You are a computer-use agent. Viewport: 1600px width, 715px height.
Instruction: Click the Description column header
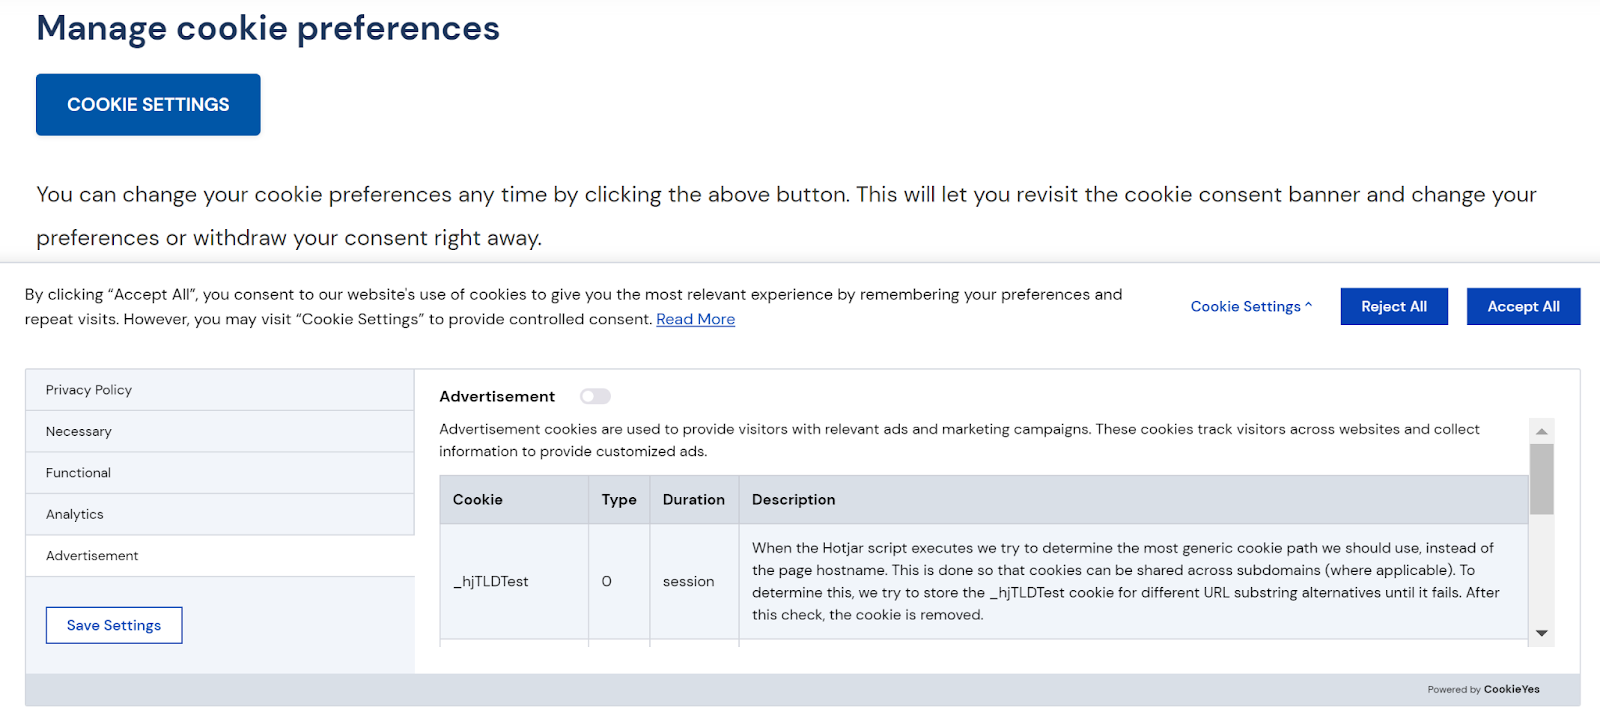[x=793, y=500]
